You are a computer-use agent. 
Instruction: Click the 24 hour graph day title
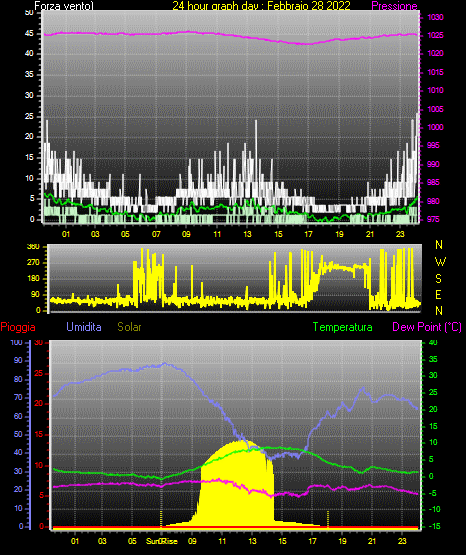pos(261,6)
